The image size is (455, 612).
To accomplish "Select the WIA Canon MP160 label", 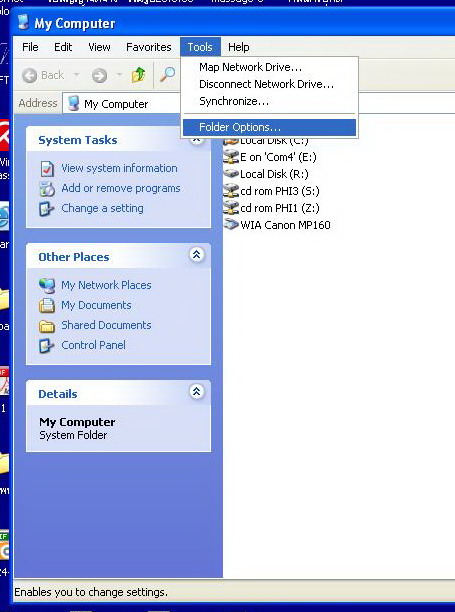I will 285,225.
